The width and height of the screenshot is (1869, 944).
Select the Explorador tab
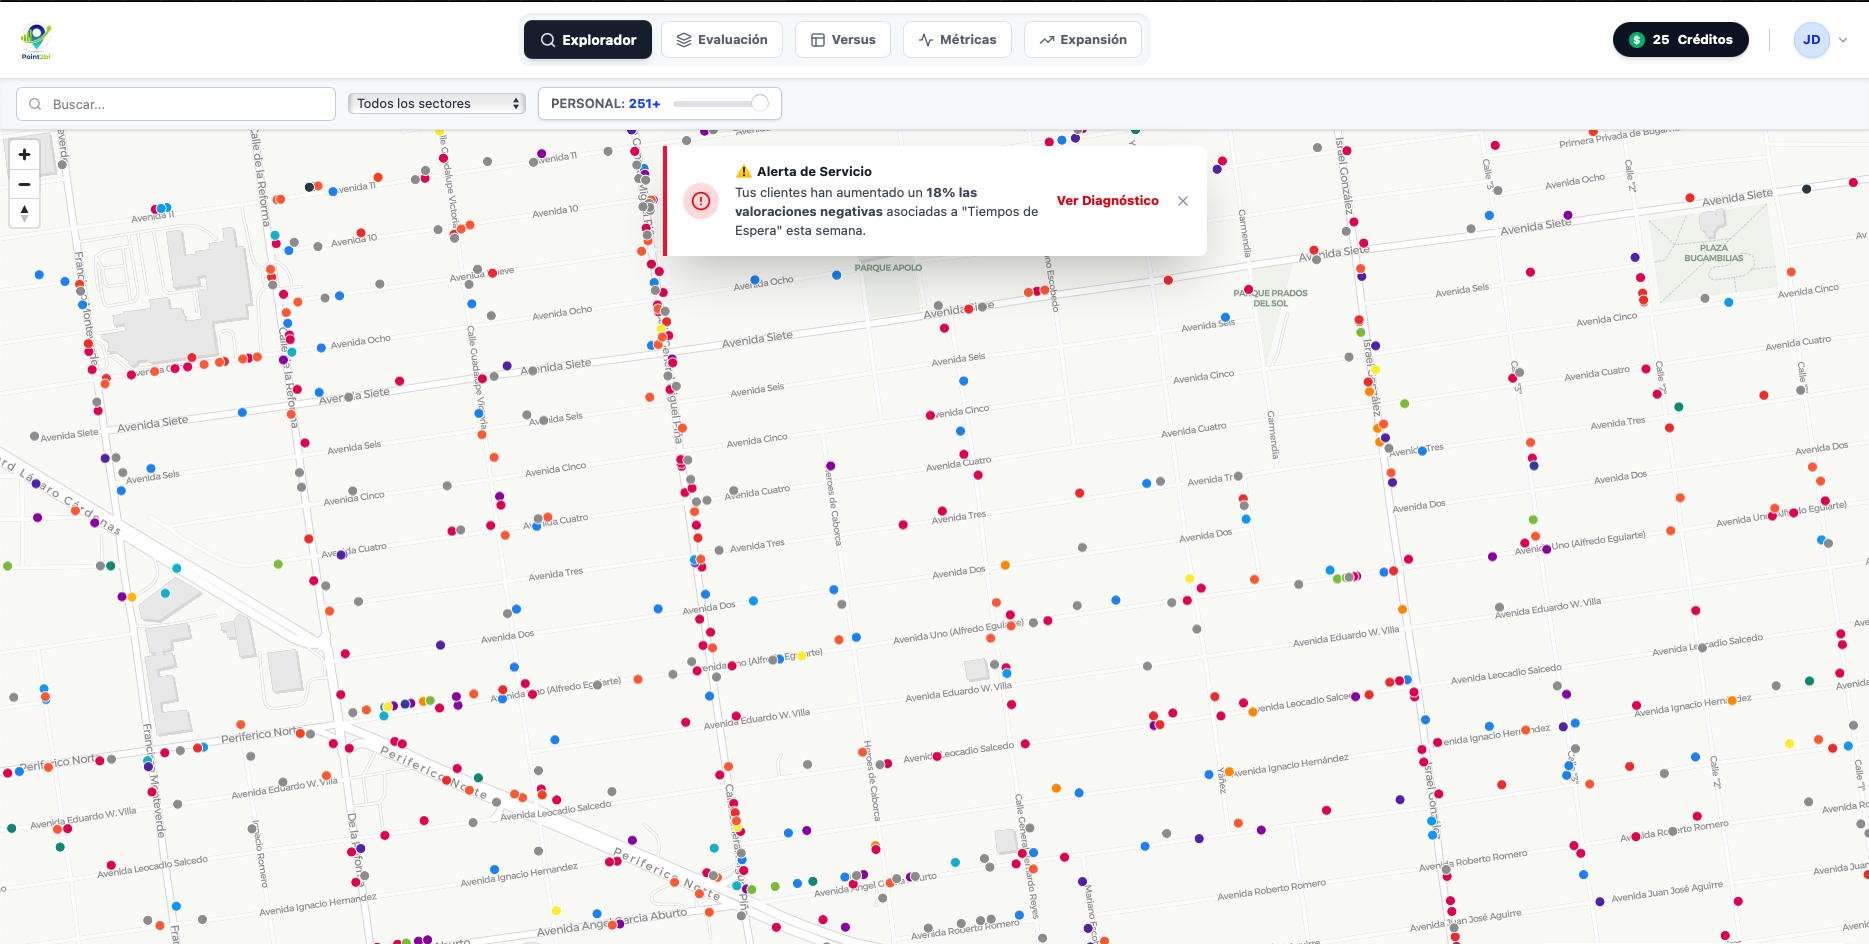tap(588, 40)
